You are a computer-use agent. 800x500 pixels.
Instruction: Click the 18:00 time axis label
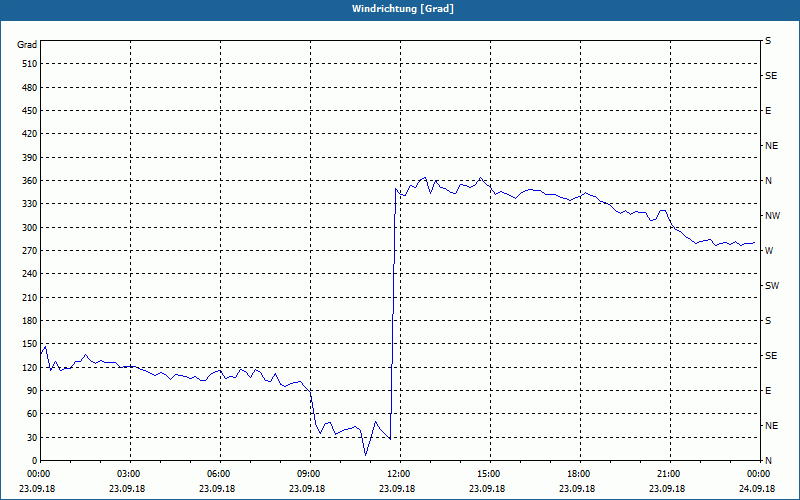click(x=578, y=474)
